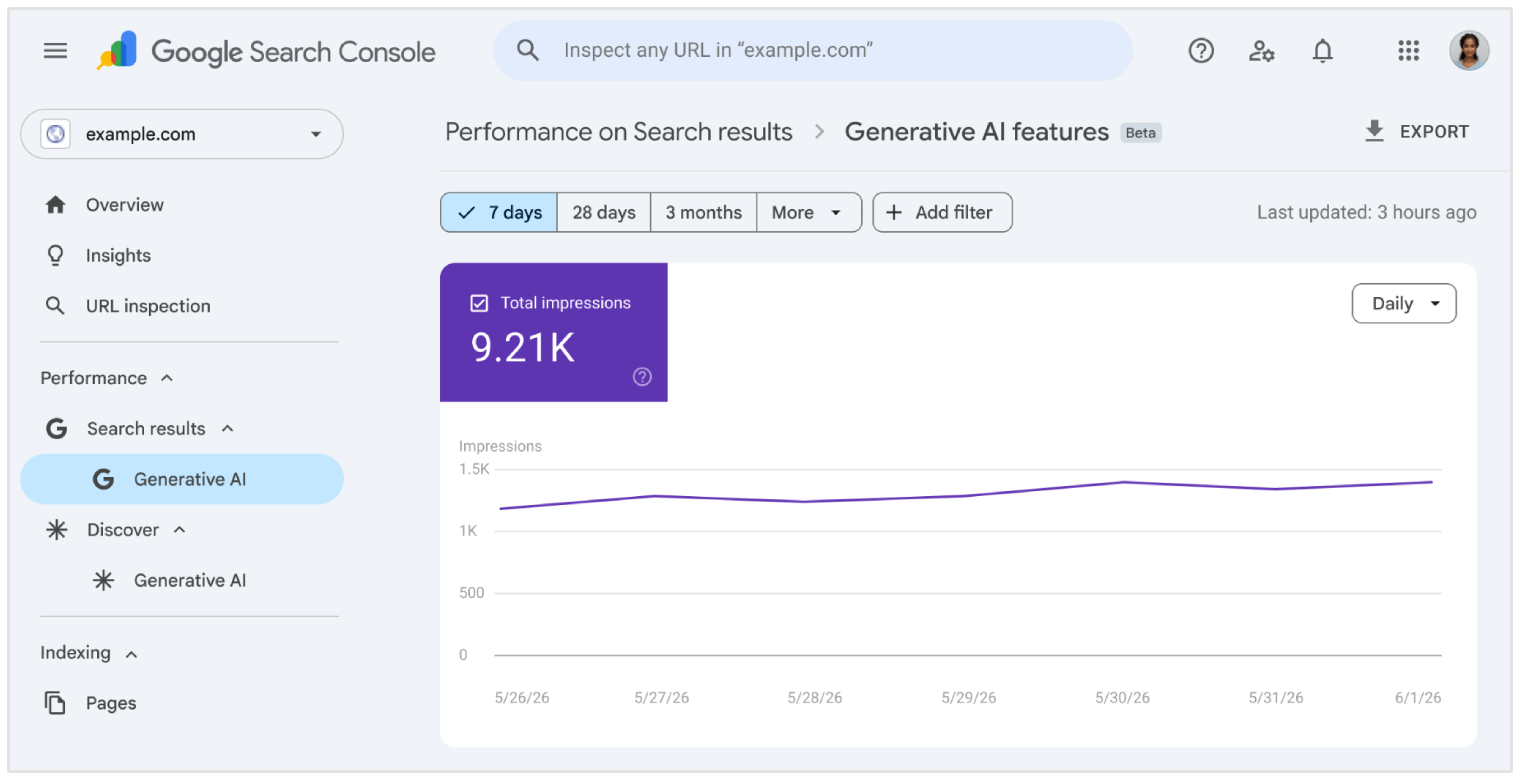Click the 5/26/26 date label
This screenshot has width=1520, height=780.
tap(522, 698)
